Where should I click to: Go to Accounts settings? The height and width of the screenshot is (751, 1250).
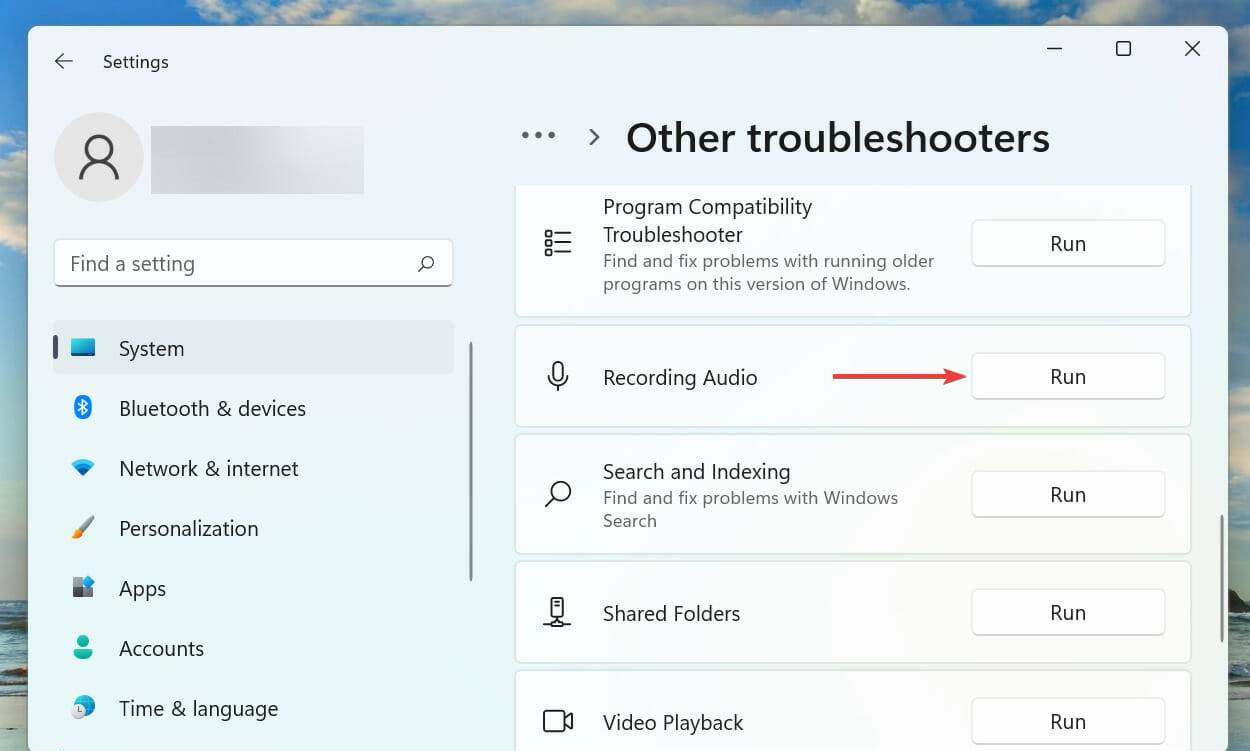[x=161, y=649]
